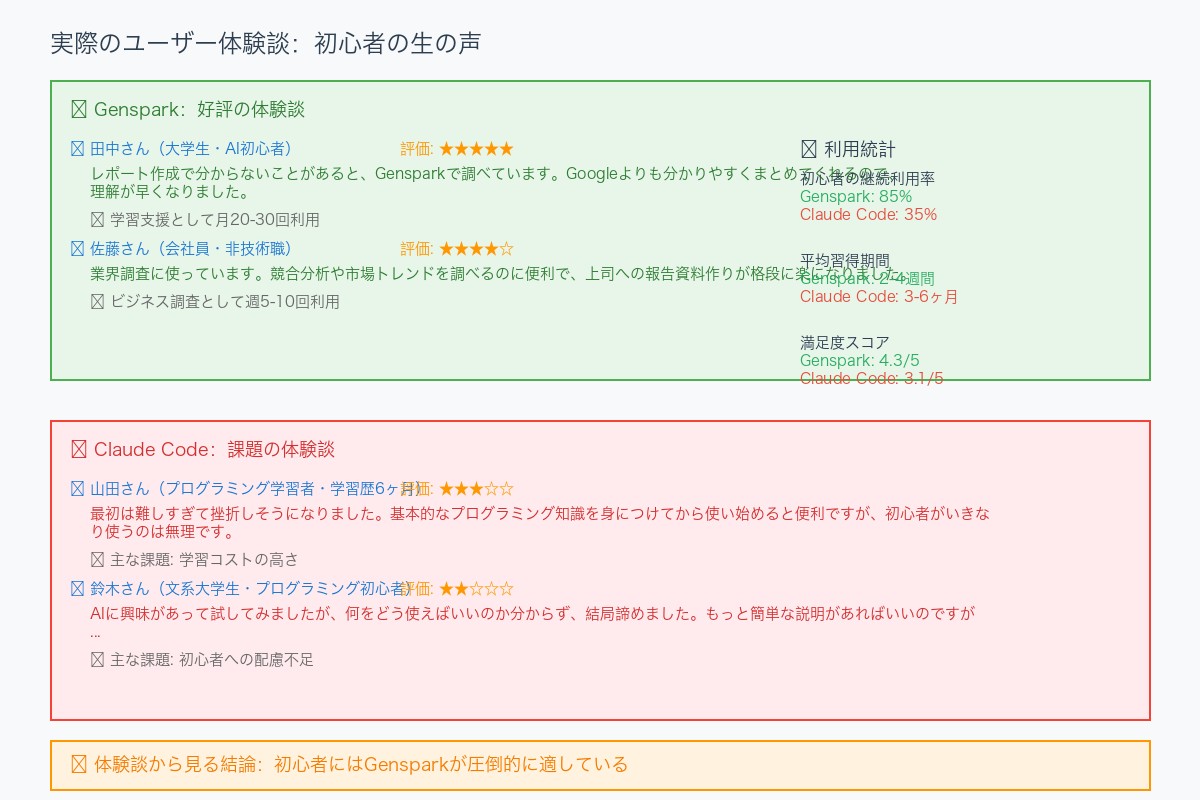The height and width of the screenshot is (800, 1200).
Task: Click the label "平均習得期間"
Action: tap(845, 260)
